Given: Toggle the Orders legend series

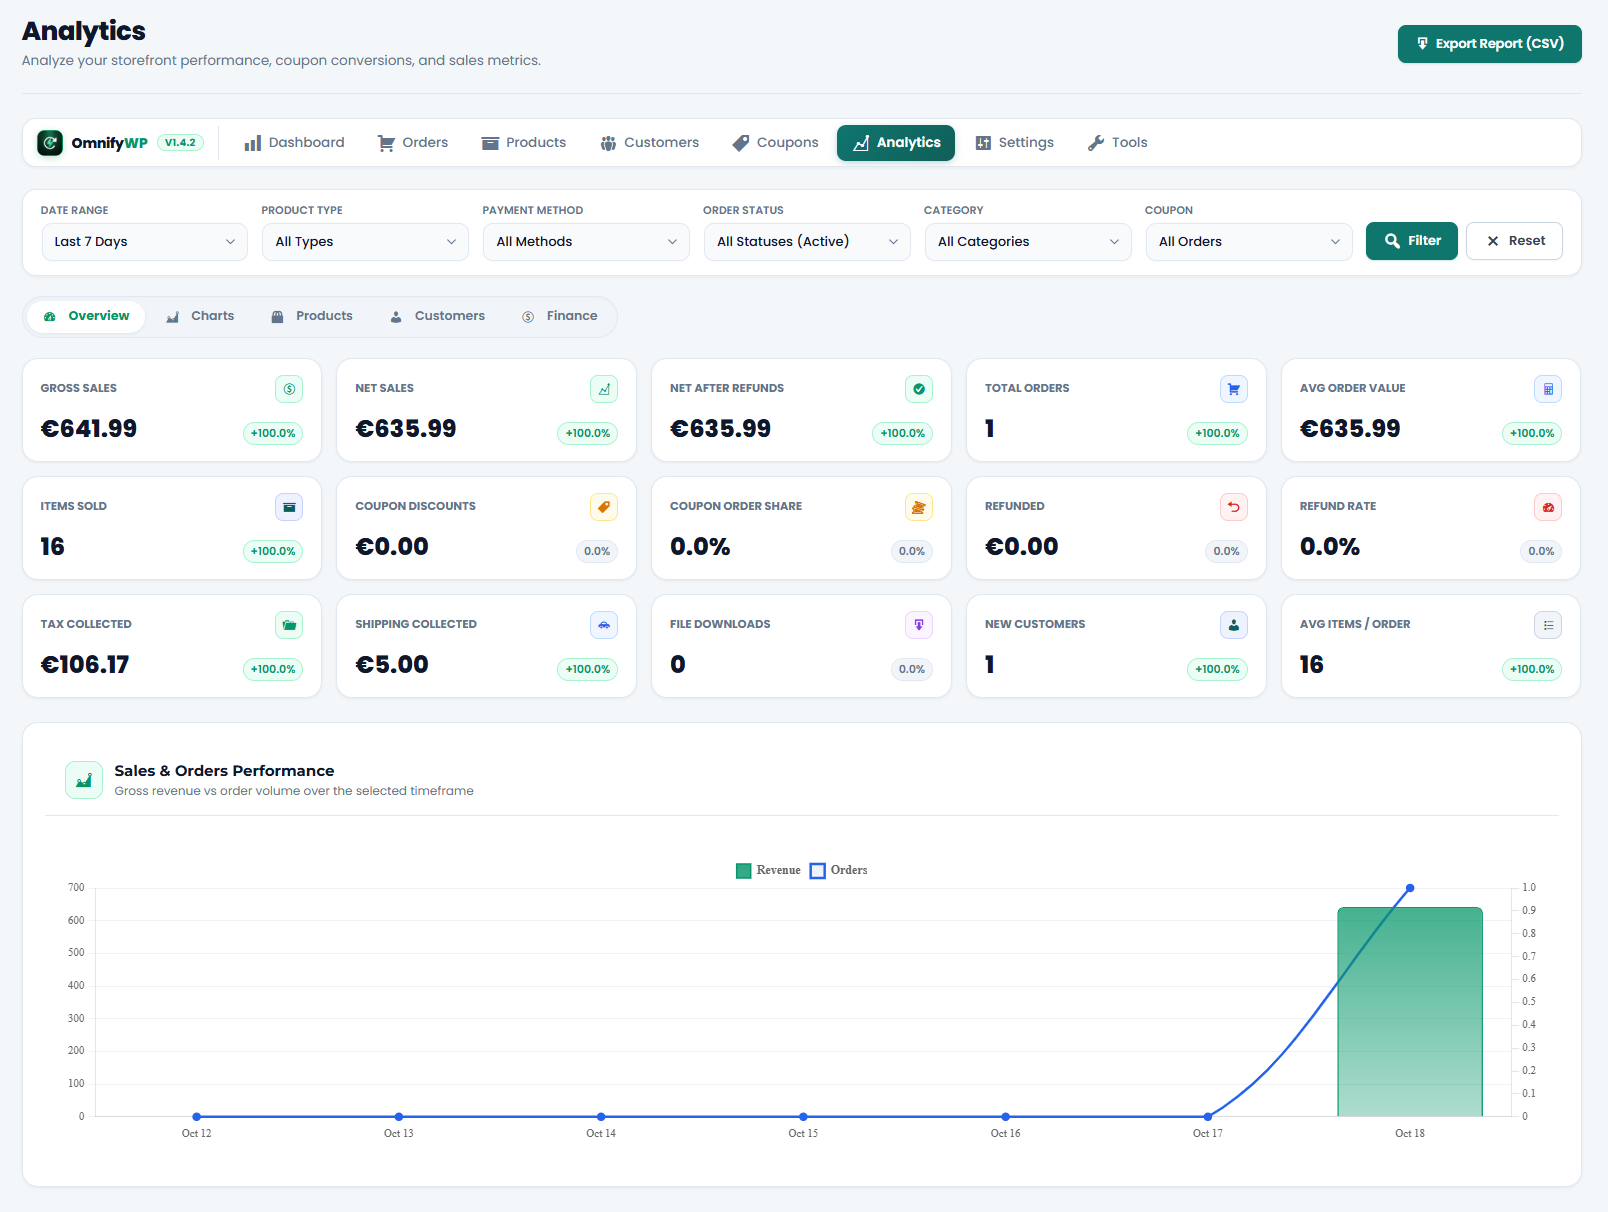Looking at the screenshot, I should [x=838, y=870].
